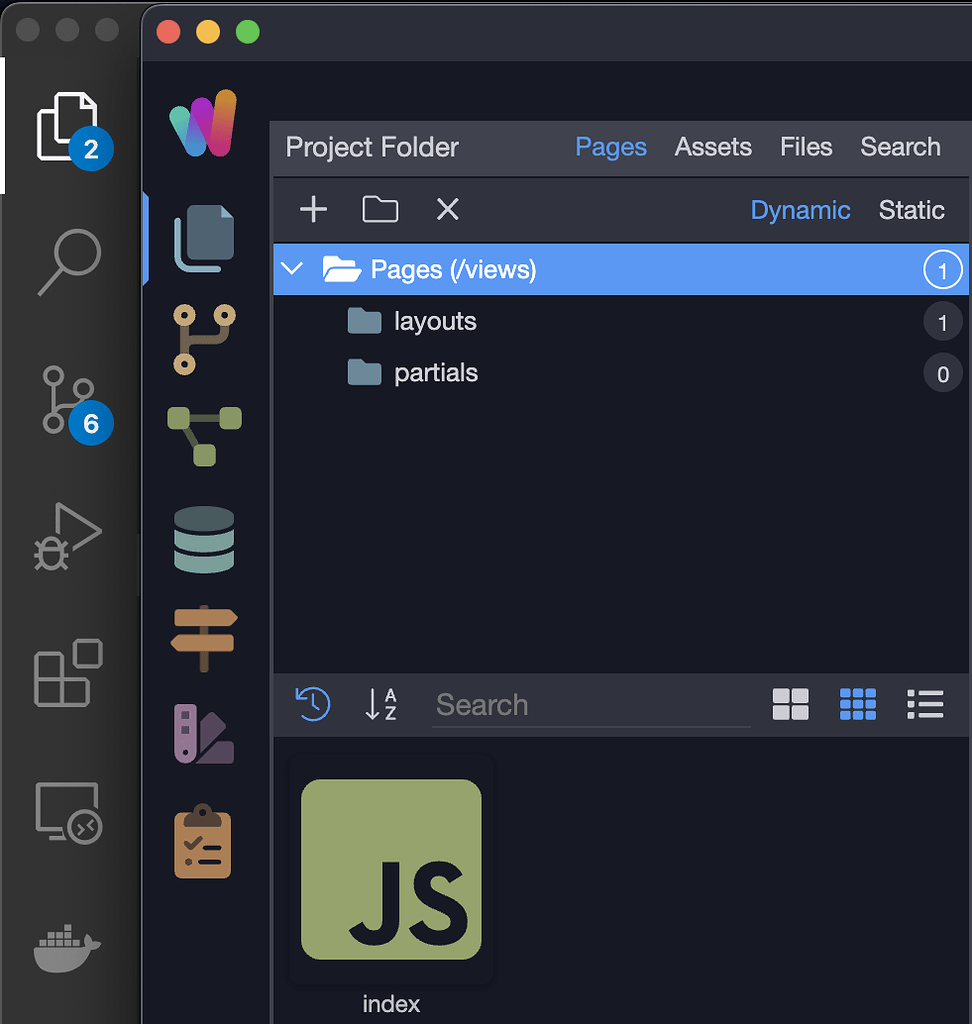Select the Pages file manager icon
Image resolution: width=972 pixels, height=1024 pixels.
click(x=203, y=237)
